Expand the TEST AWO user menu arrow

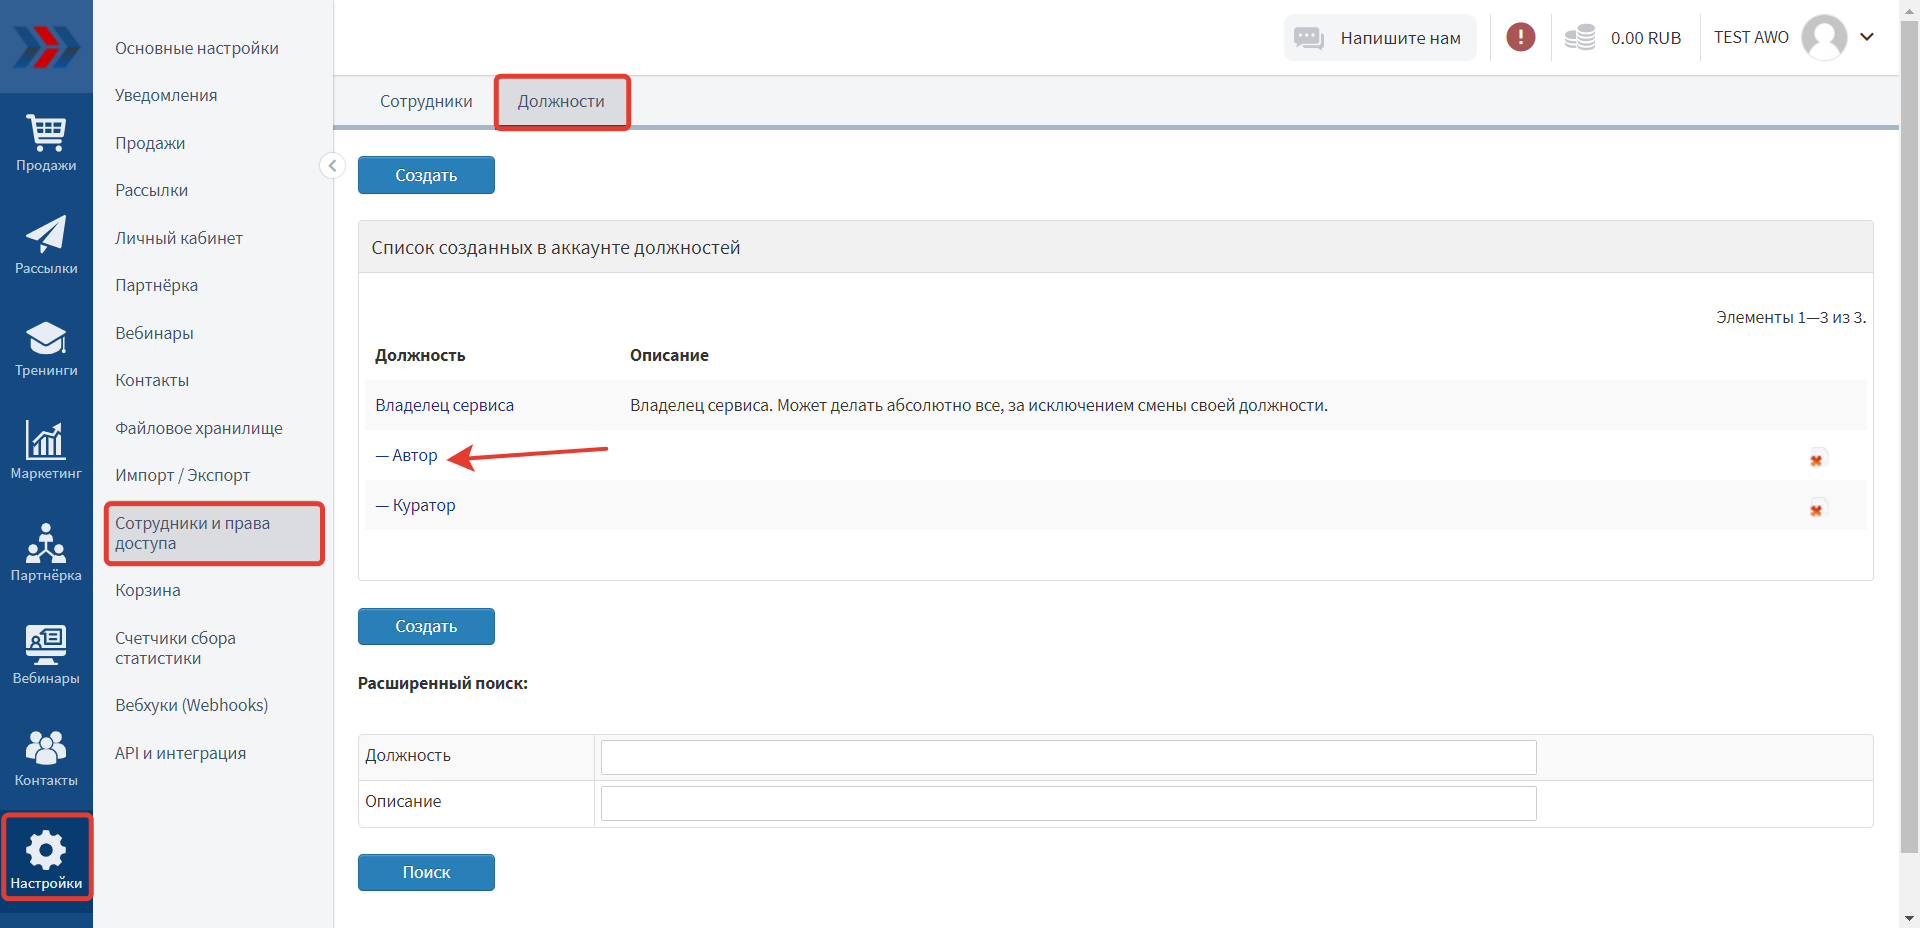point(1866,37)
